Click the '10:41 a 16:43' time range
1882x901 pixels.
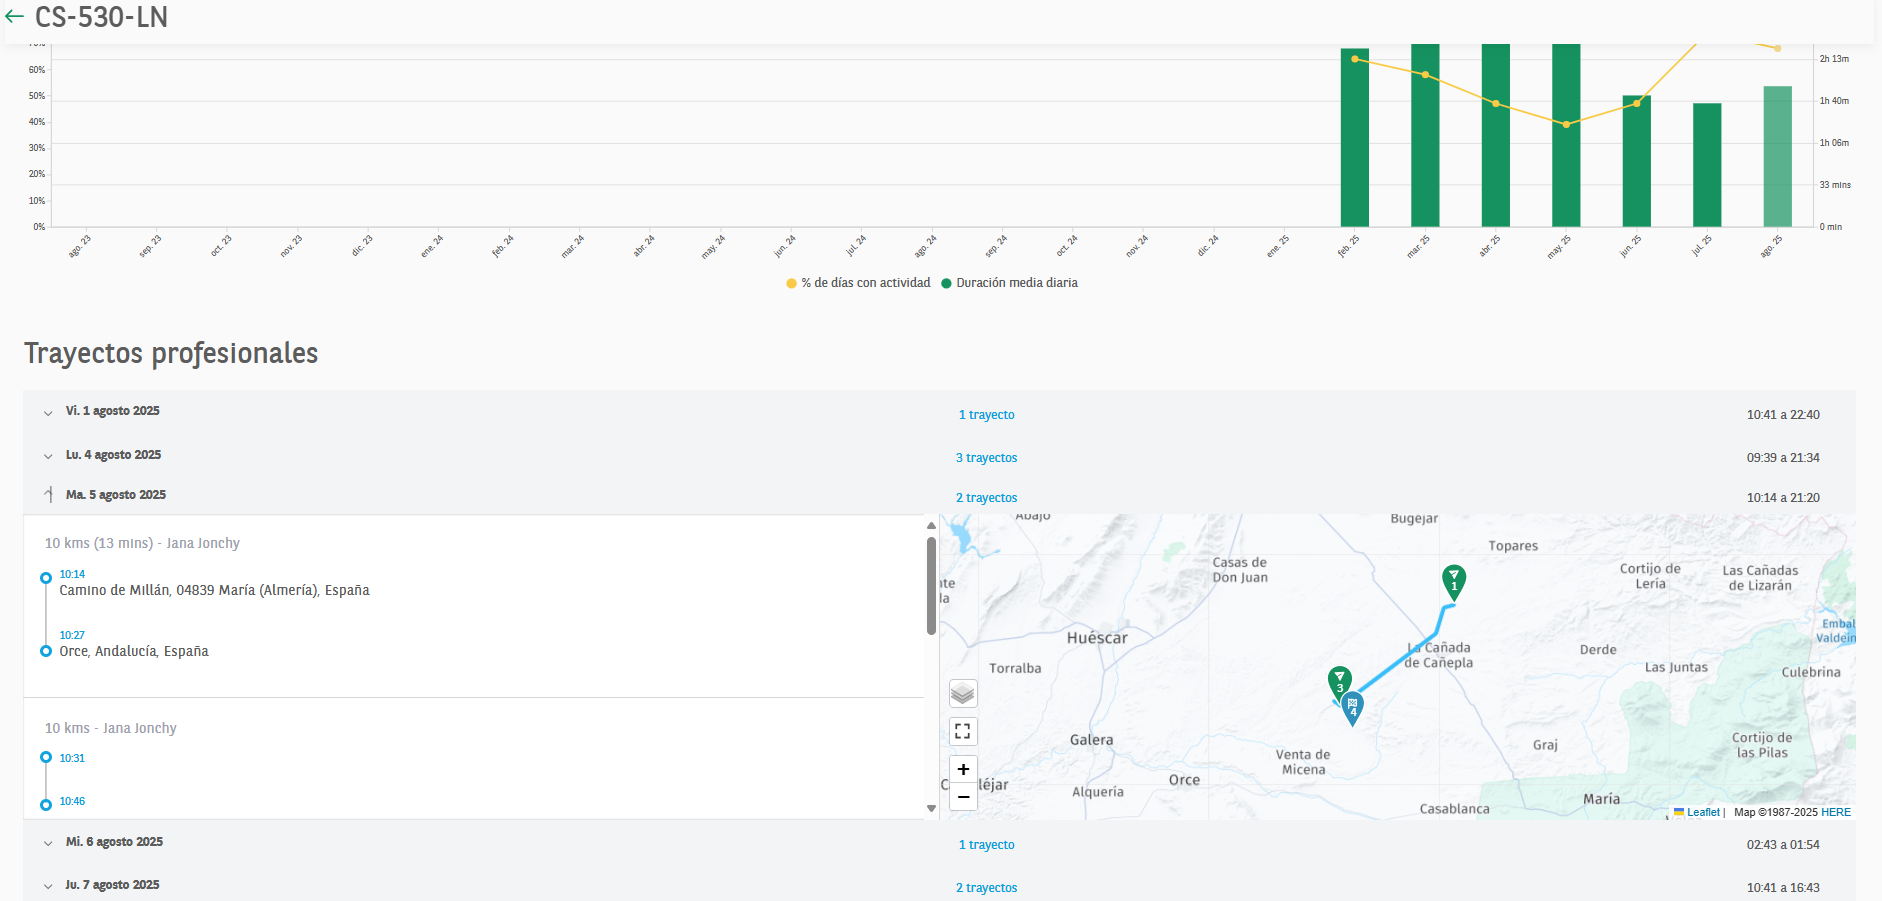(1783, 888)
